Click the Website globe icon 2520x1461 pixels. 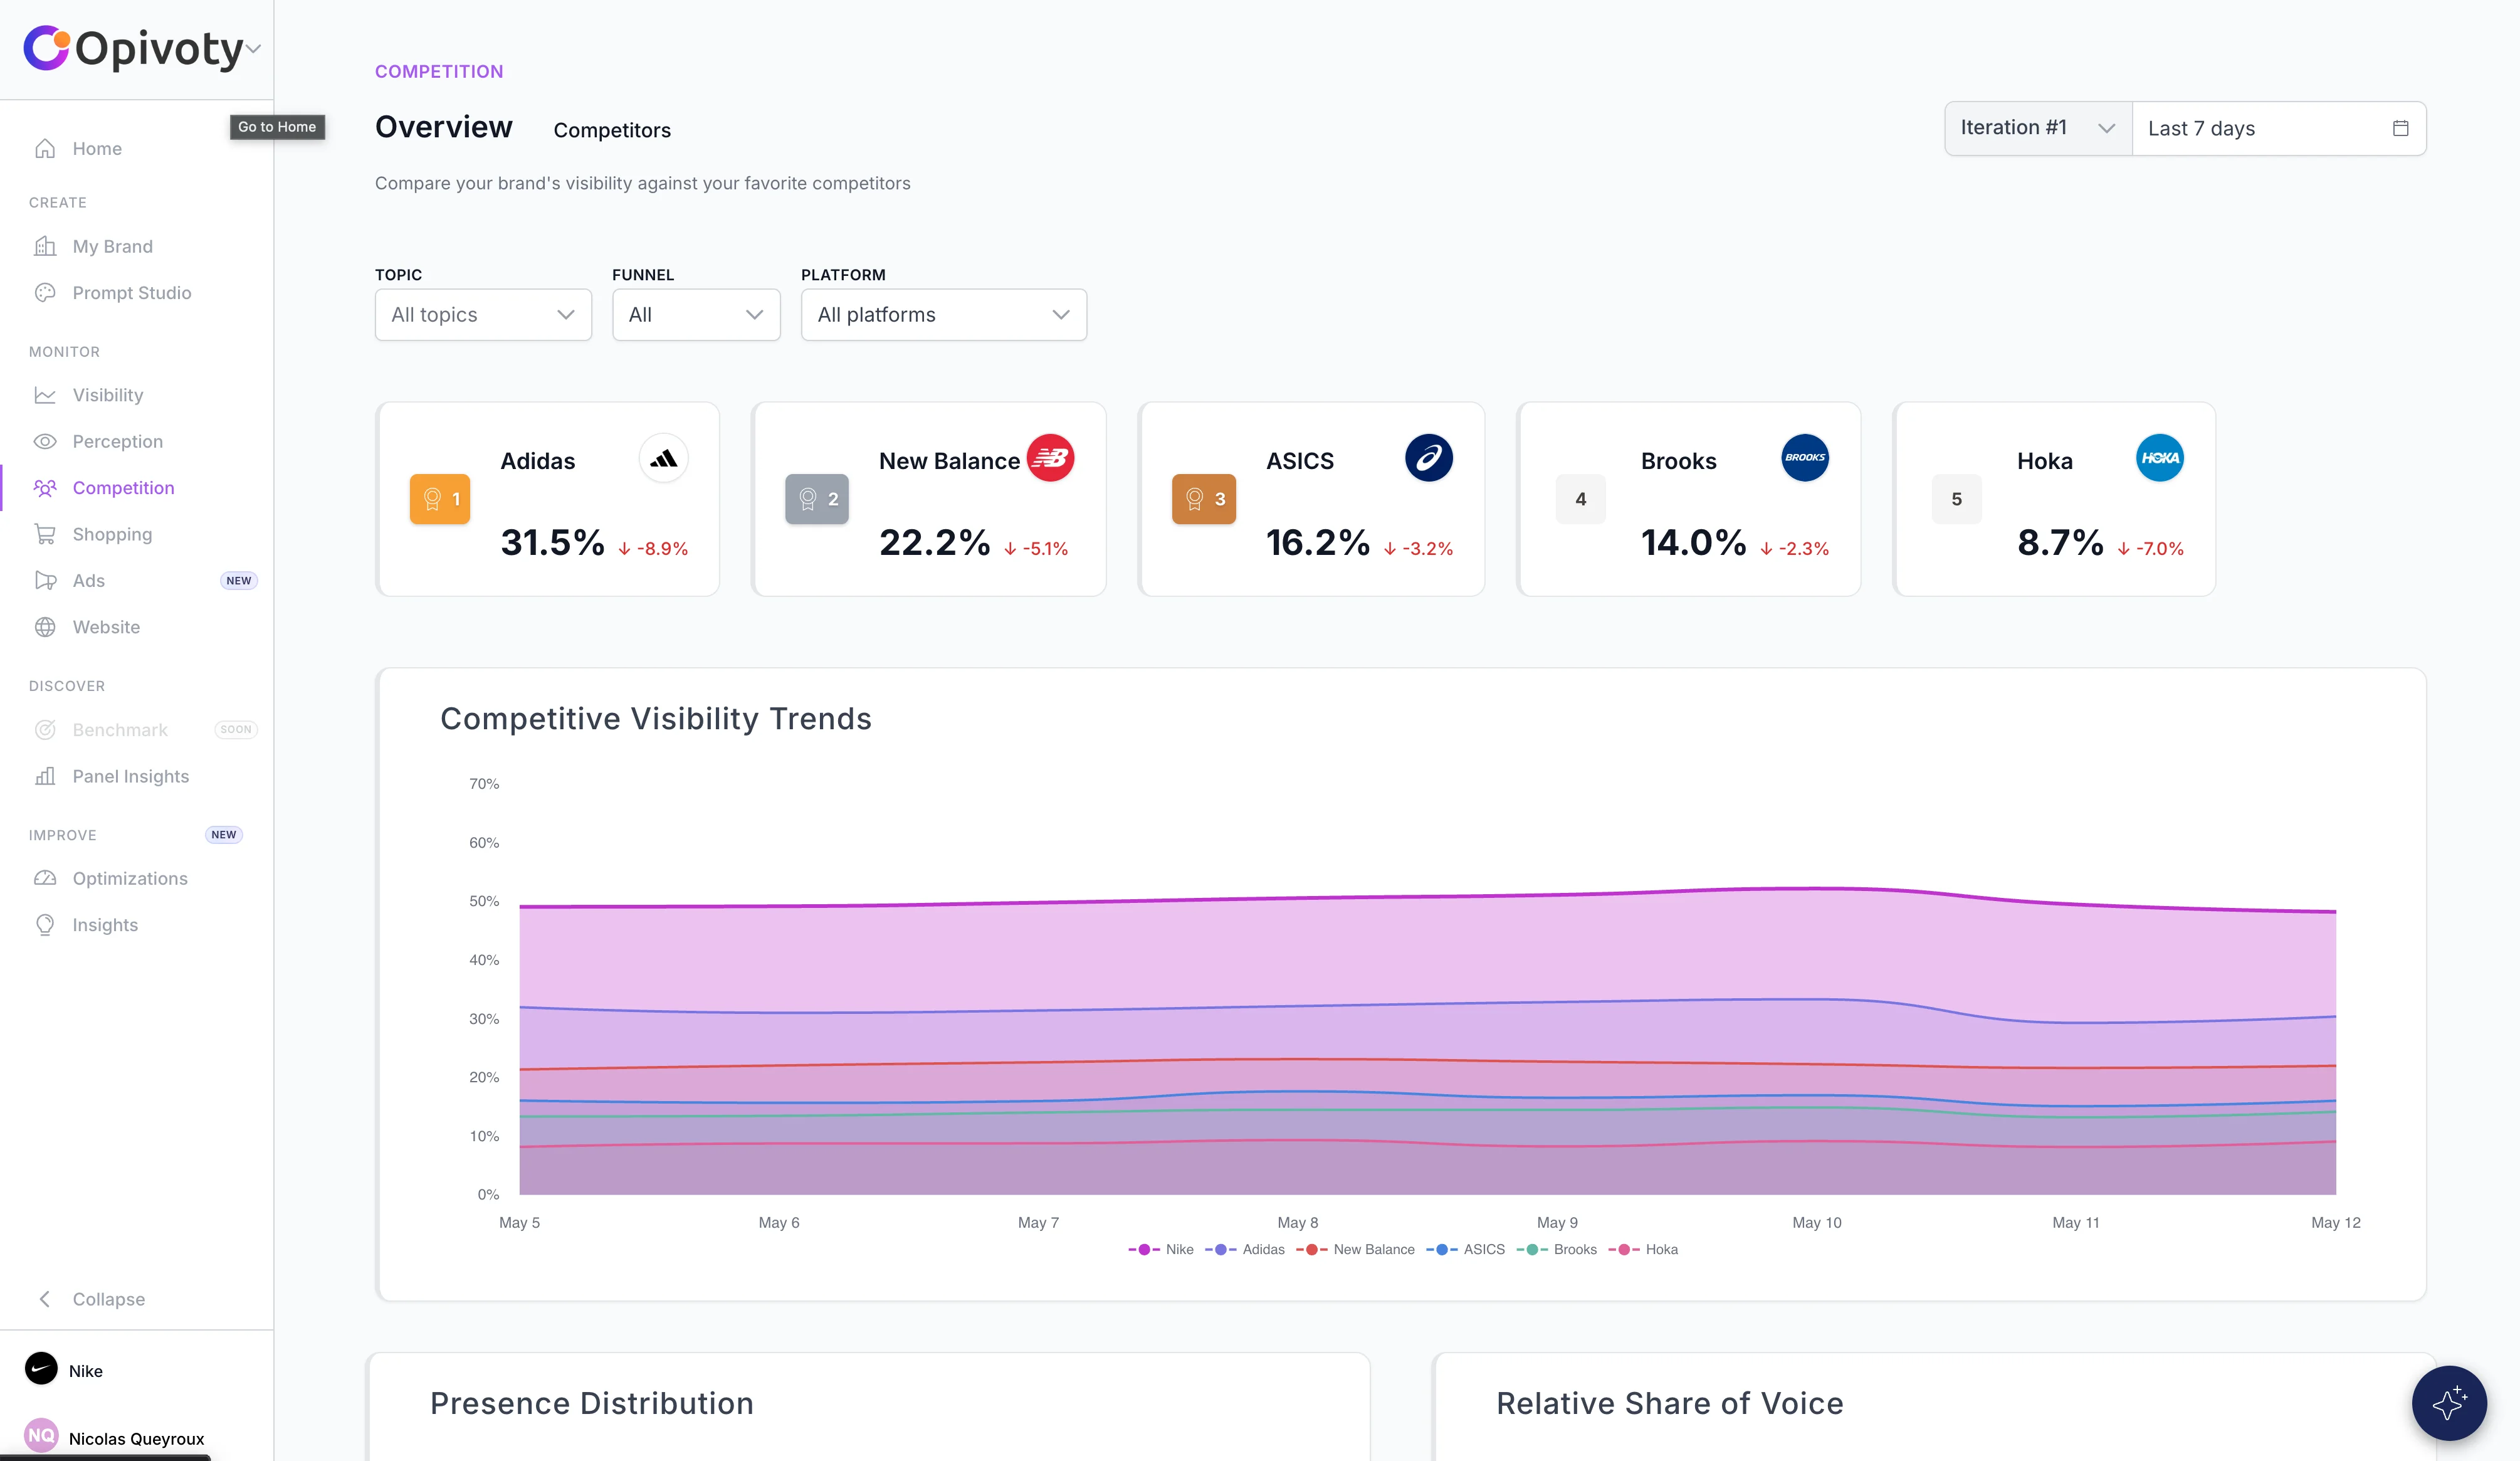pyautogui.click(x=45, y=627)
